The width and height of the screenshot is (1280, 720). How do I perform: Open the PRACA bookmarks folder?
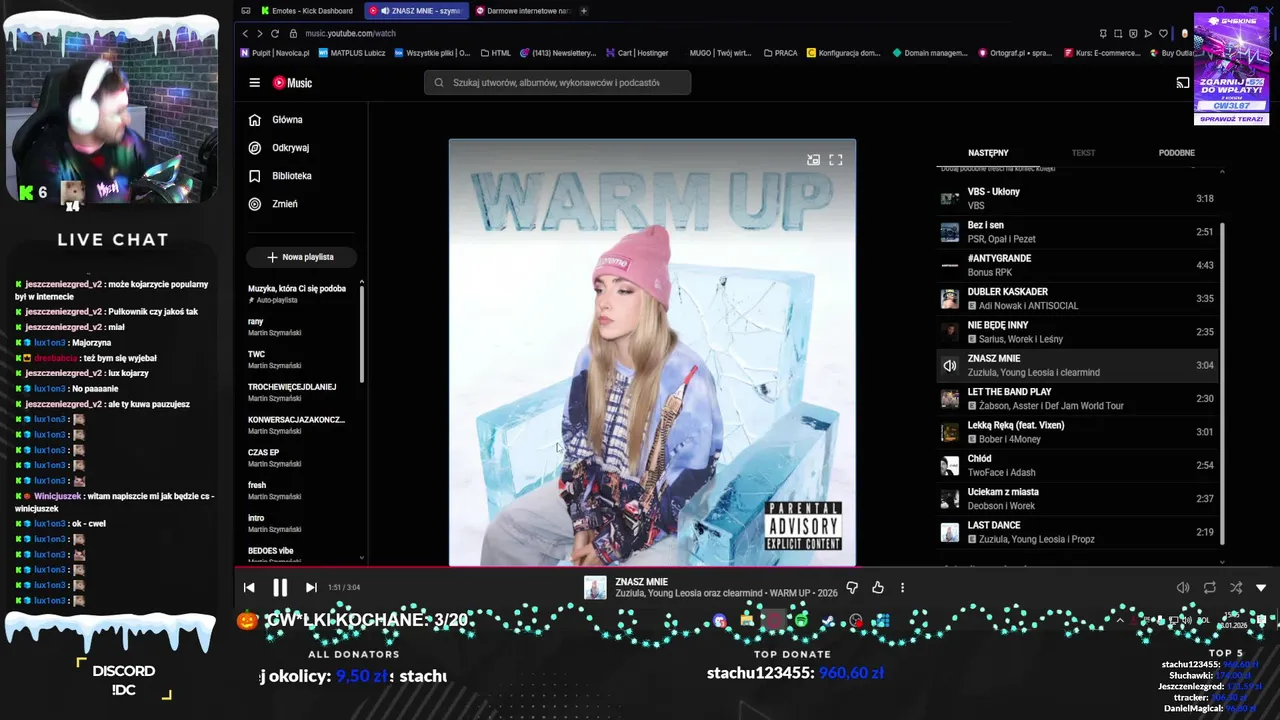click(x=780, y=53)
